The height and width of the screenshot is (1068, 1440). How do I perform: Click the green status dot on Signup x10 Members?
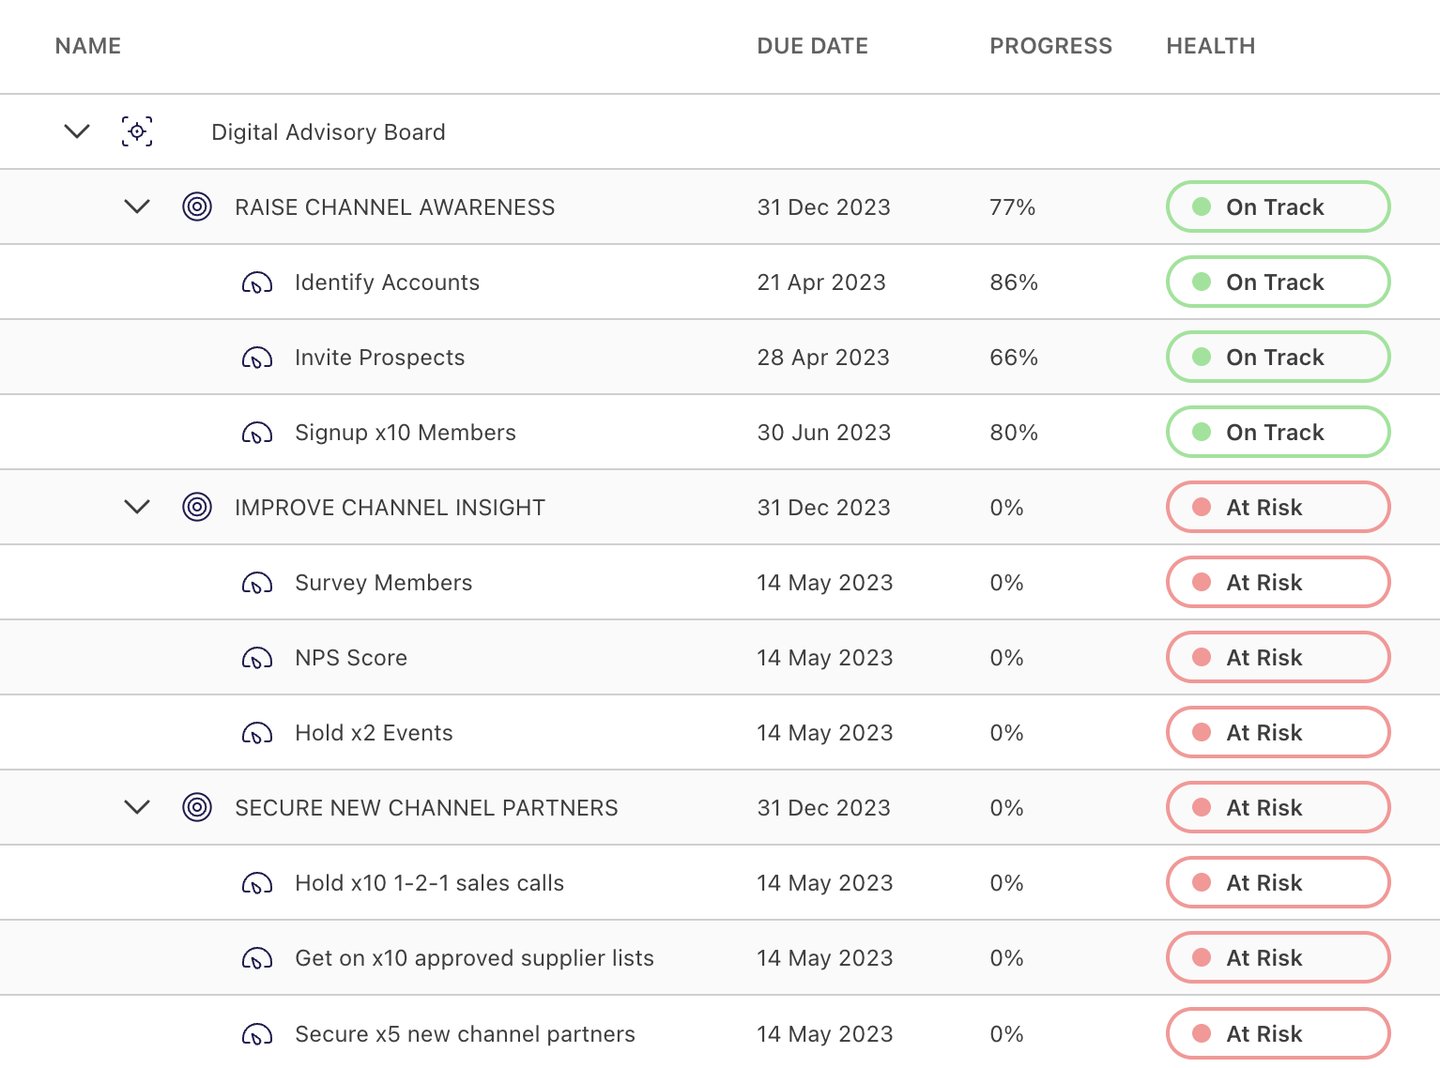tap(1203, 431)
